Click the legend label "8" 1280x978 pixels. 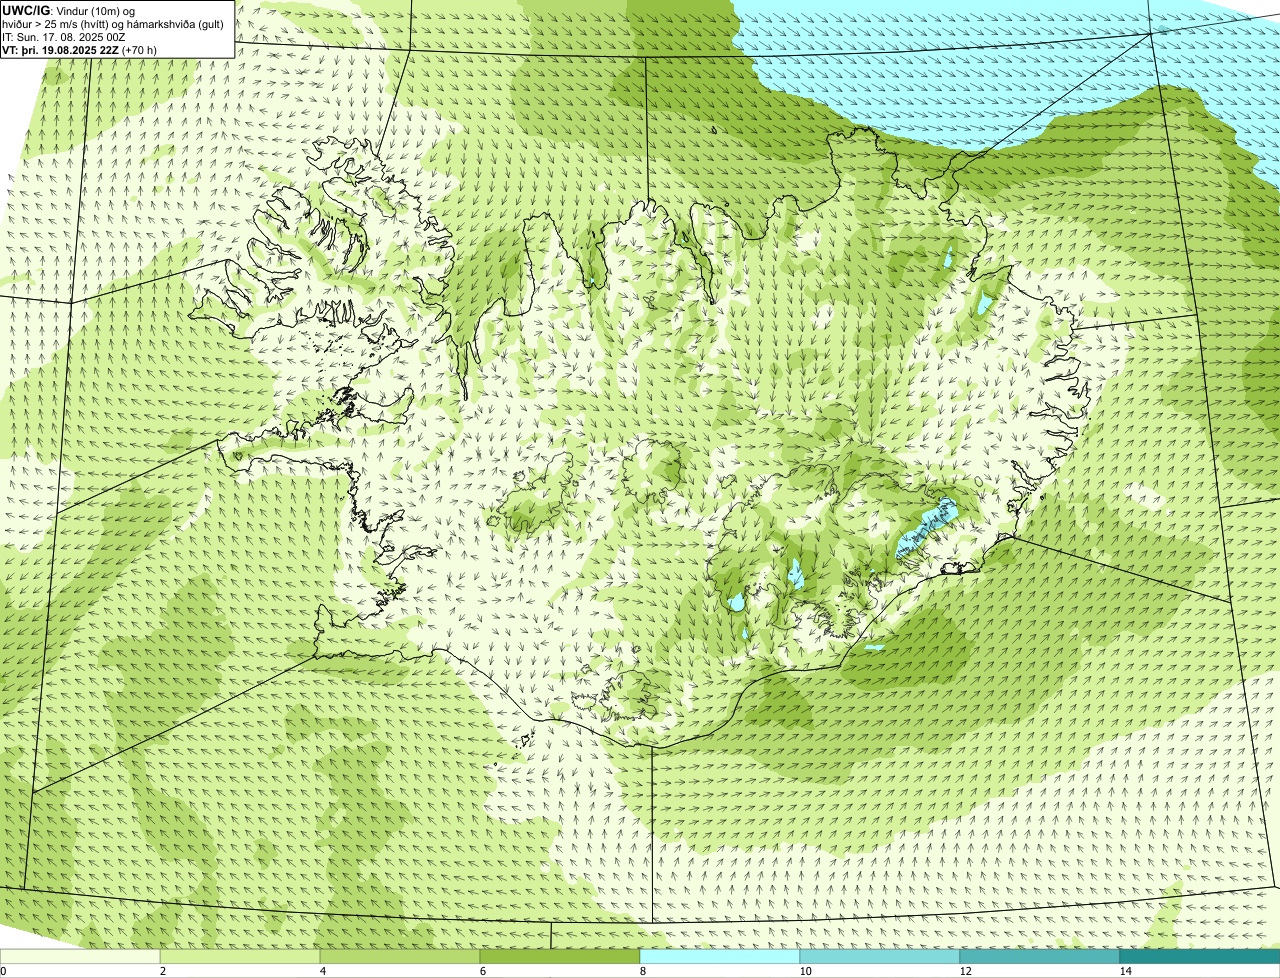(x=642, y=971)
